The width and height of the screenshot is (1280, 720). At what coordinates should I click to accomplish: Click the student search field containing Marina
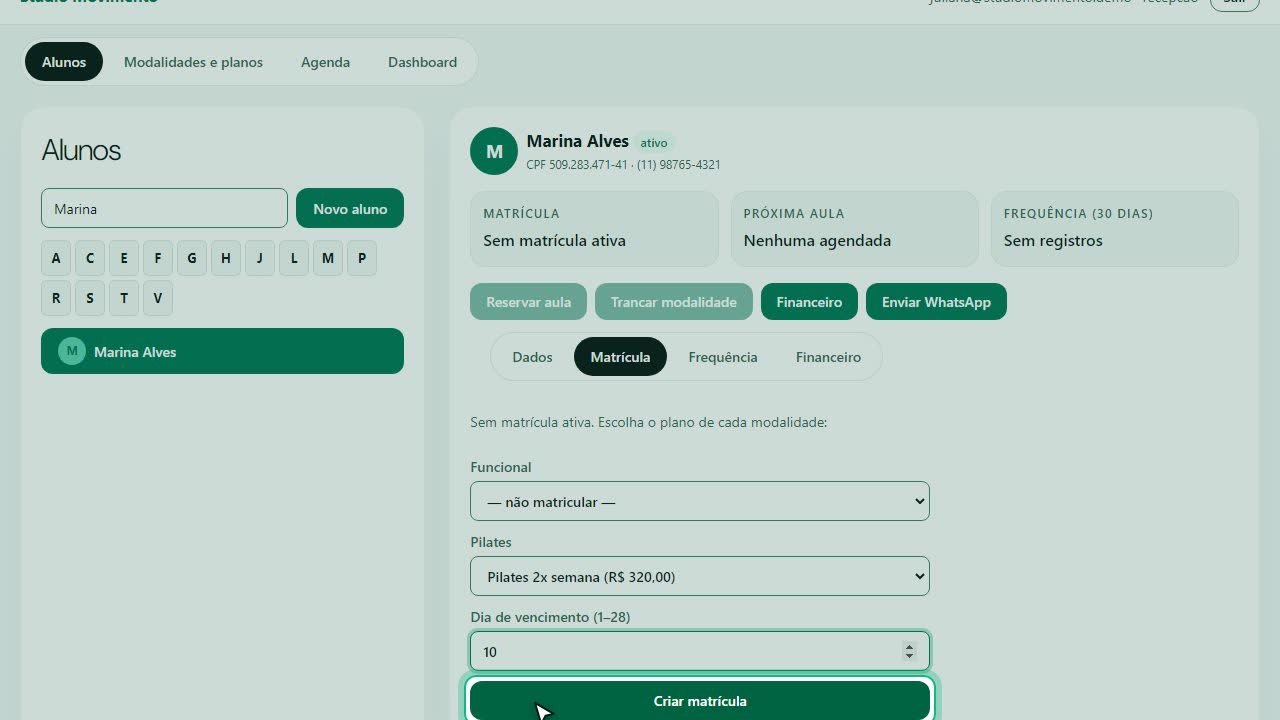[164, 209]
